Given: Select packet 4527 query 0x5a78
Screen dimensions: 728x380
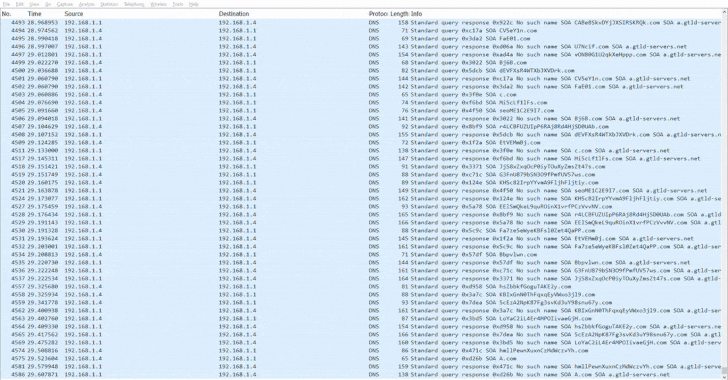Looking at the screenshot, I should (361, 207).
